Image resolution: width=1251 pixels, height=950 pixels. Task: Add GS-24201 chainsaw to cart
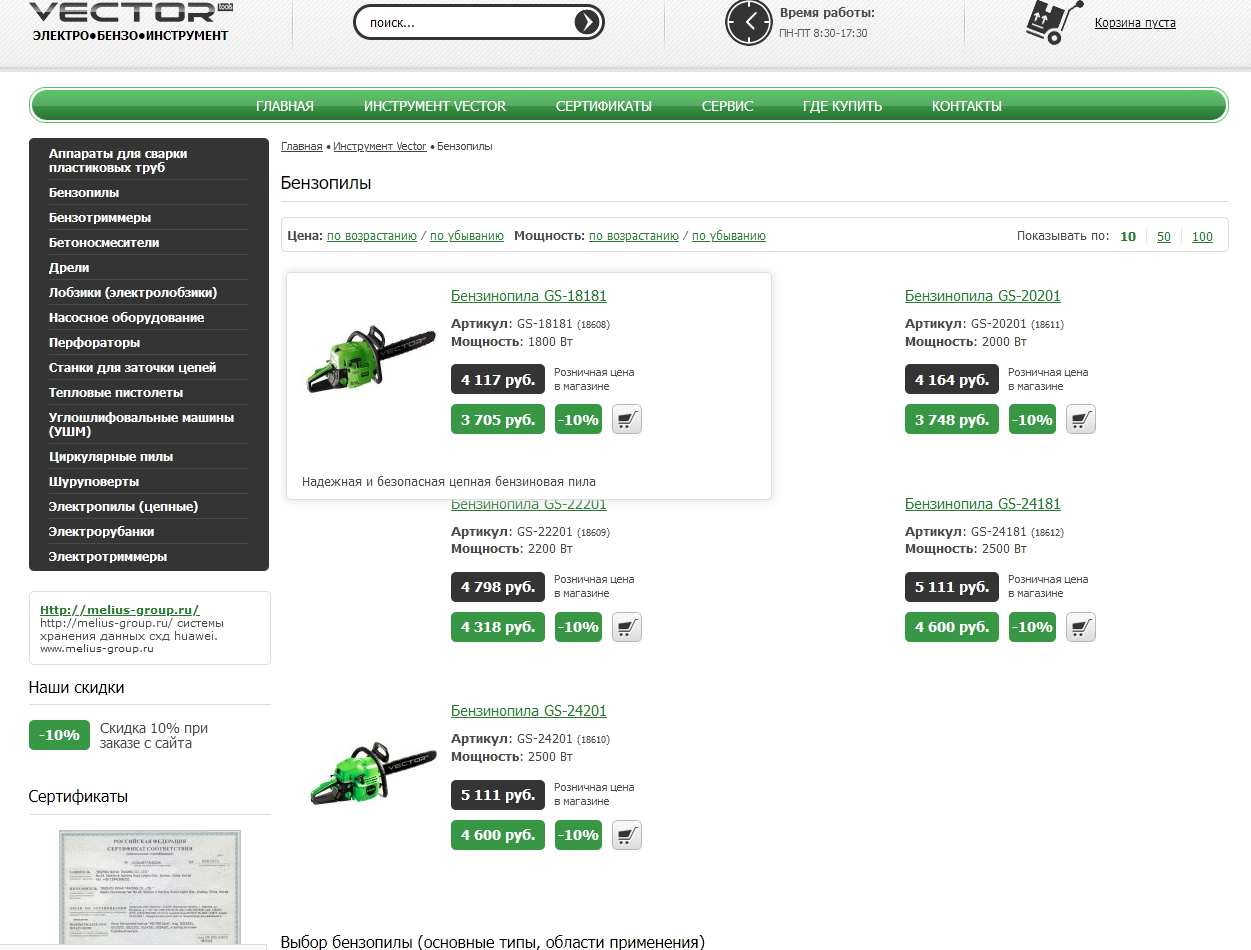(x=627, y=835)
